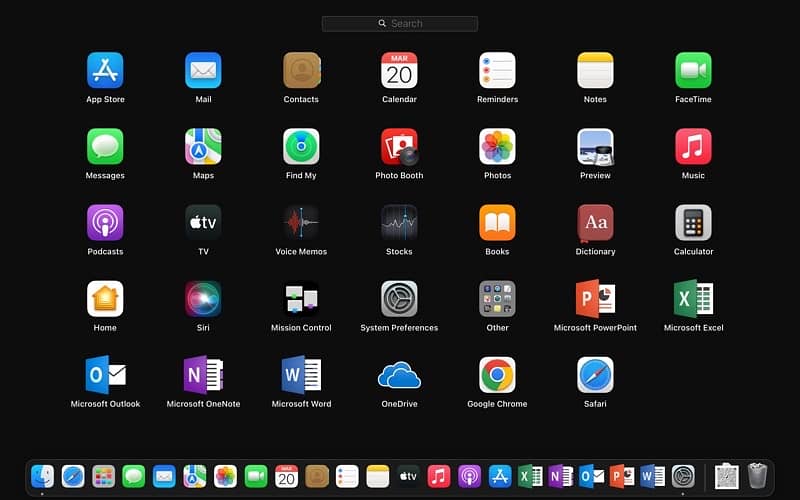
Task: Open the Find My app
Action: coord(301,147)
